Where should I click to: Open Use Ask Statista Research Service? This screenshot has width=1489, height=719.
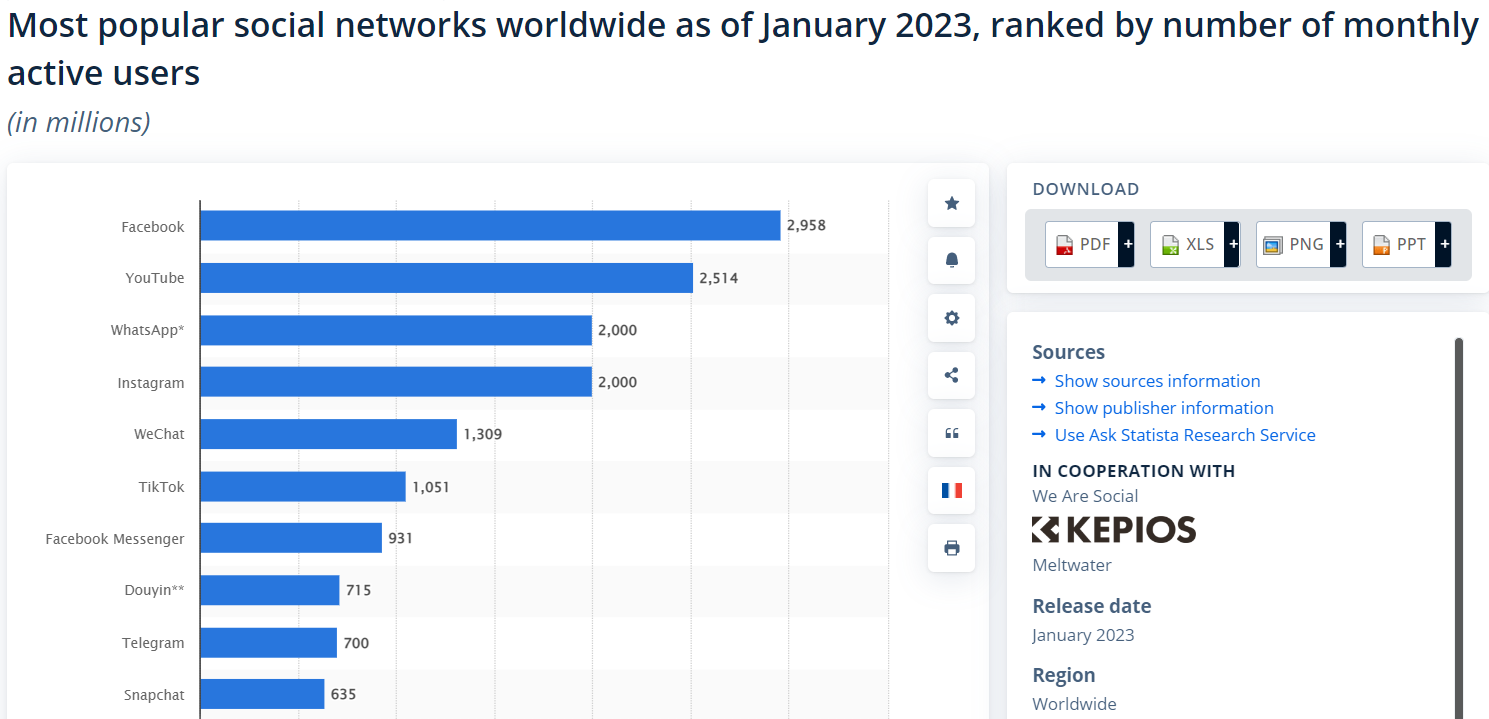coord(1184,435)
